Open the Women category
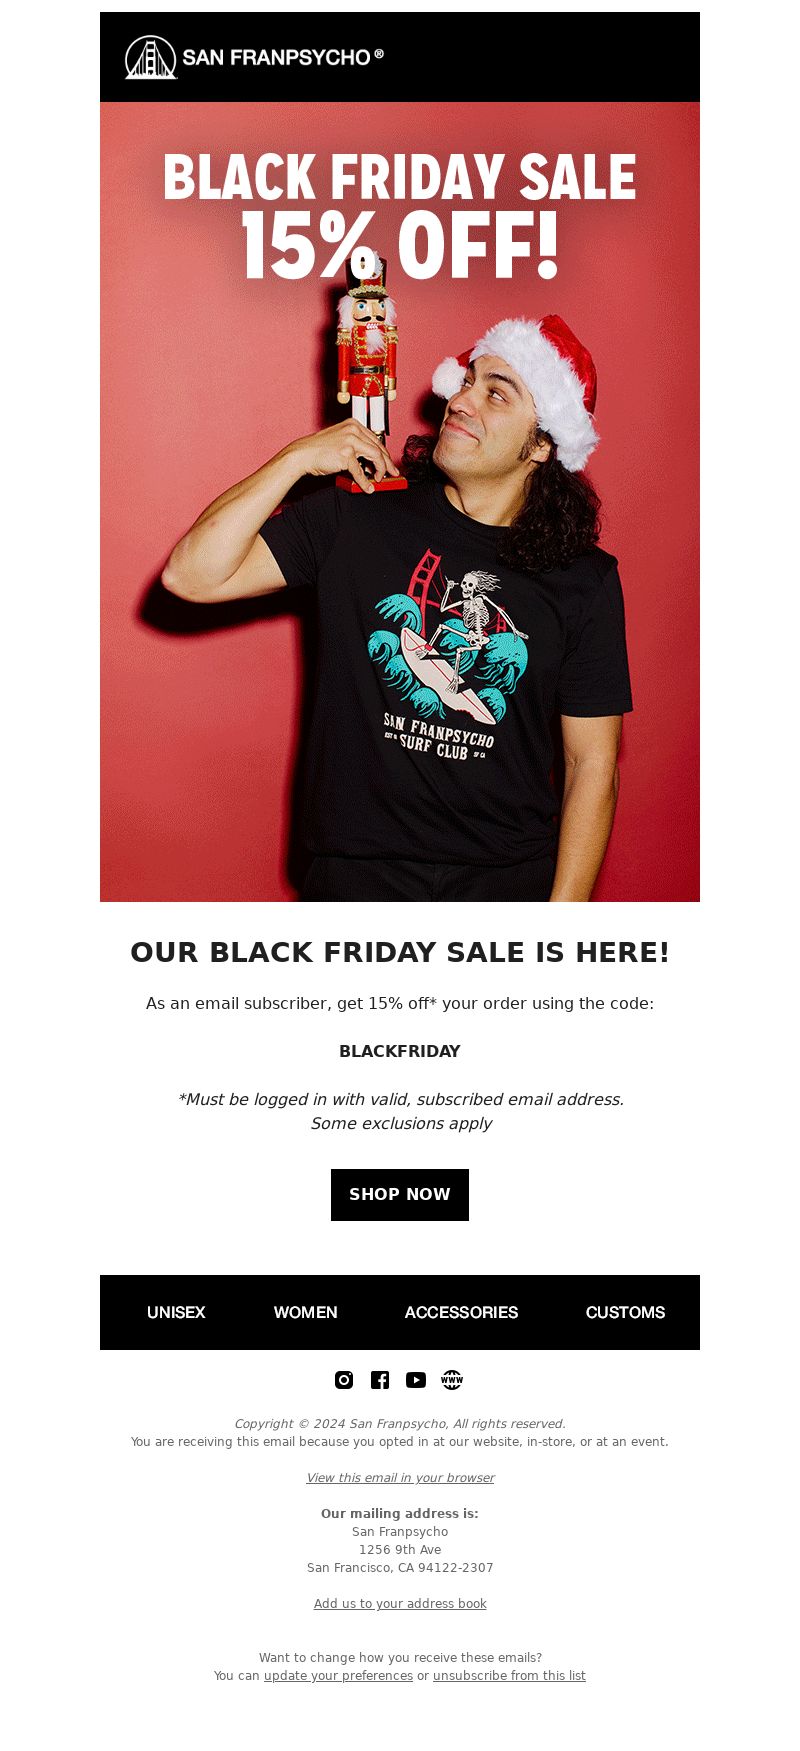800x1751 pixels. (306, 1312)
